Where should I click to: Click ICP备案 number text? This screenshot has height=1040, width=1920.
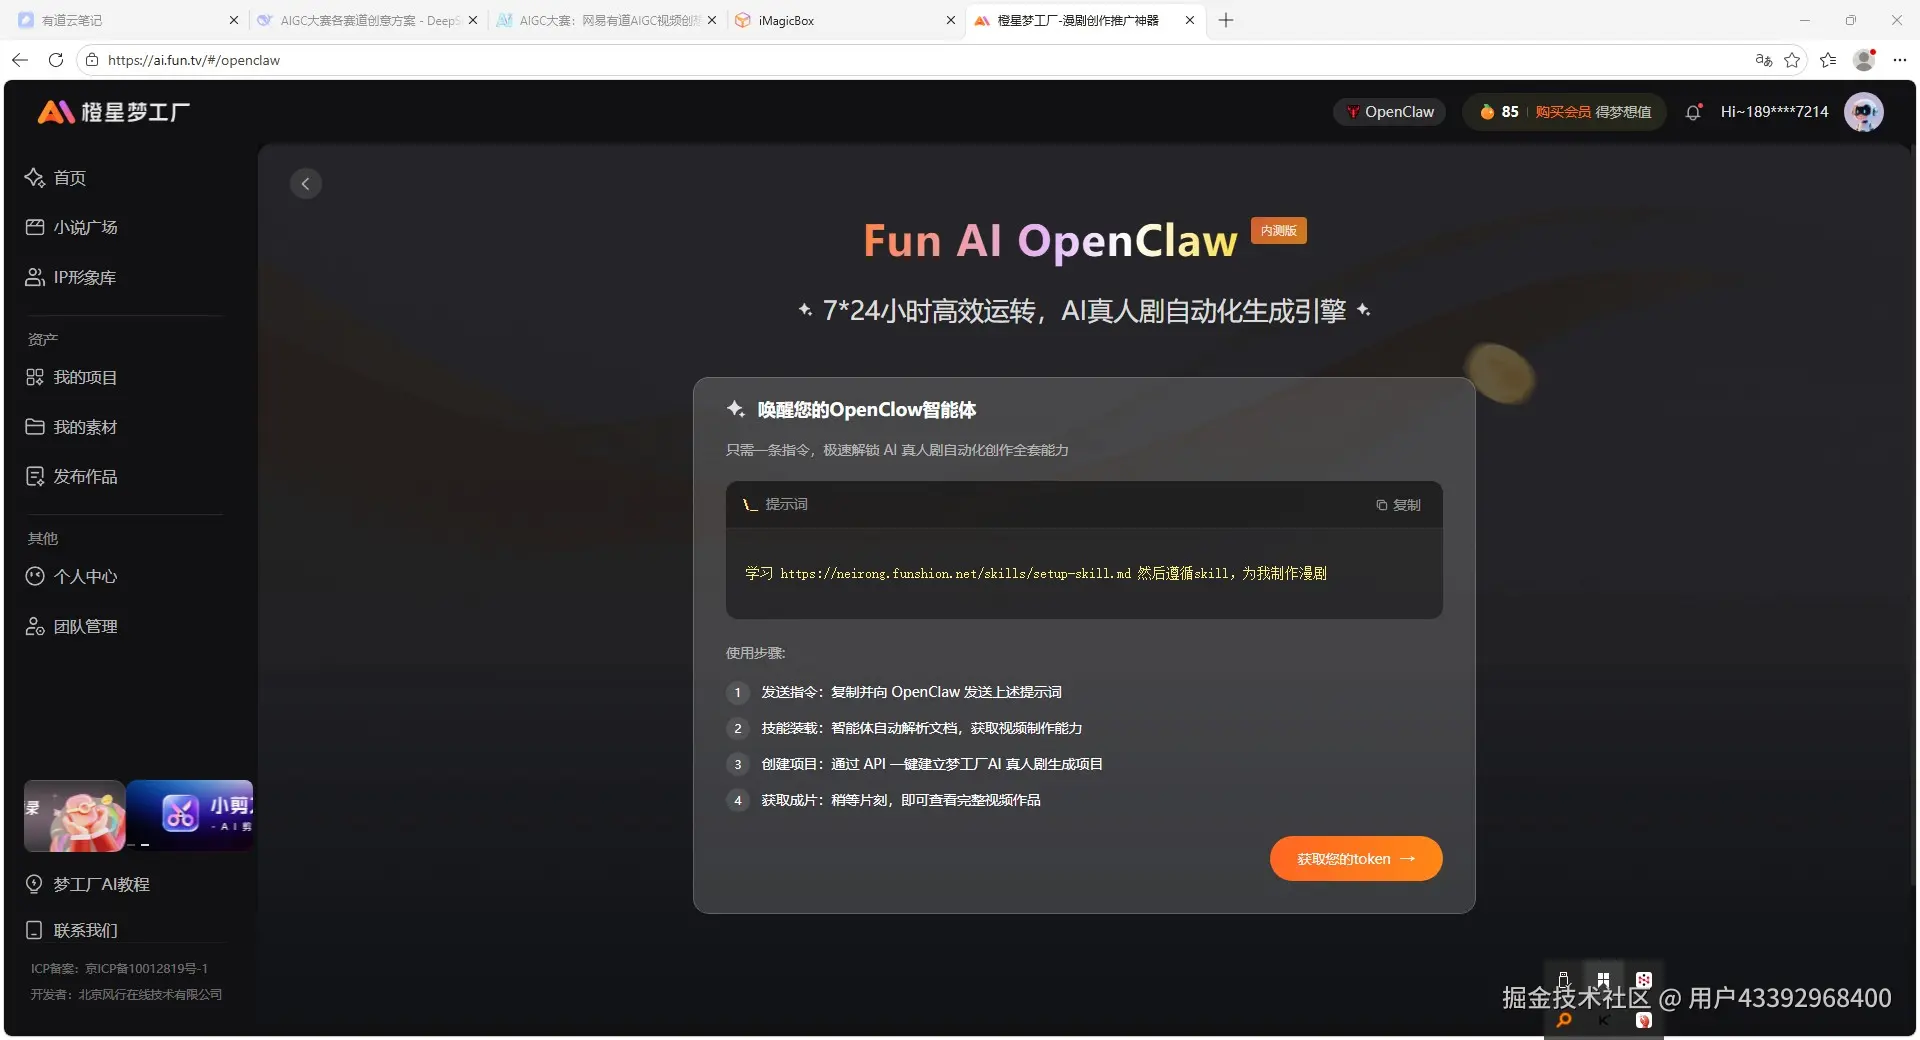tap(119, 968)
